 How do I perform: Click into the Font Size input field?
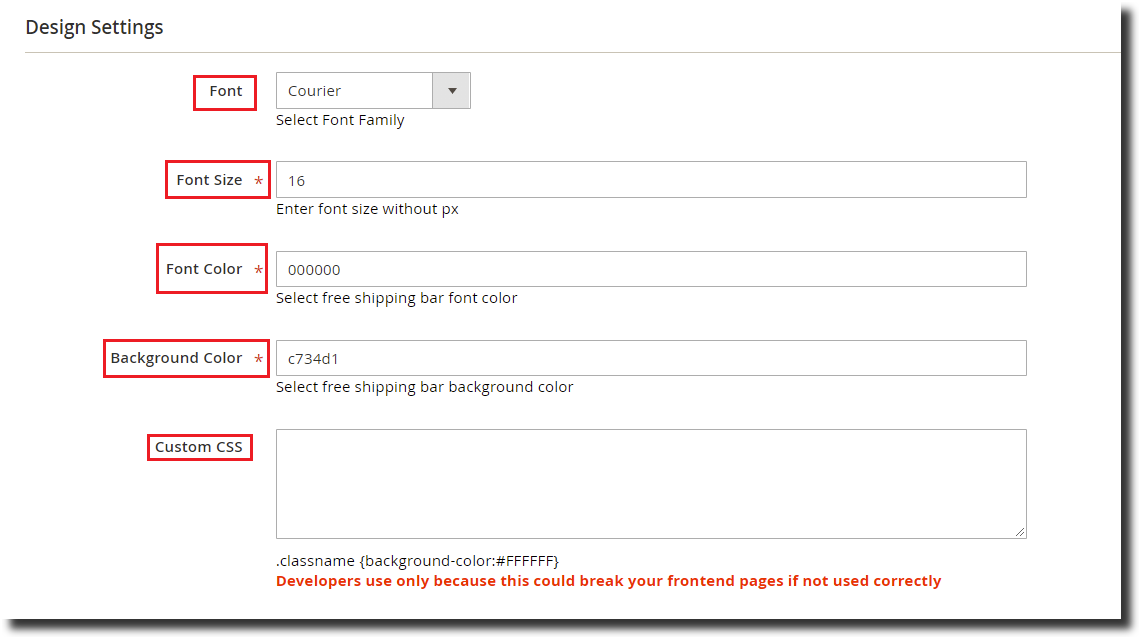tap(650, 180)
